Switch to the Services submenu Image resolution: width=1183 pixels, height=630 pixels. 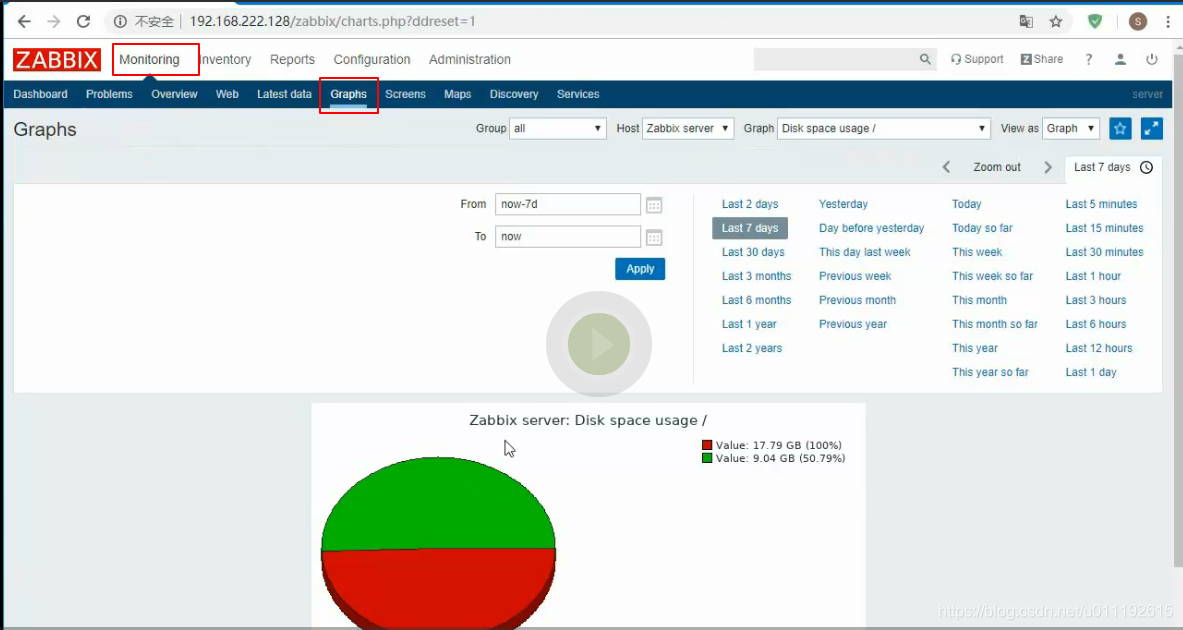pyautogui.click(x=578, y=94)
